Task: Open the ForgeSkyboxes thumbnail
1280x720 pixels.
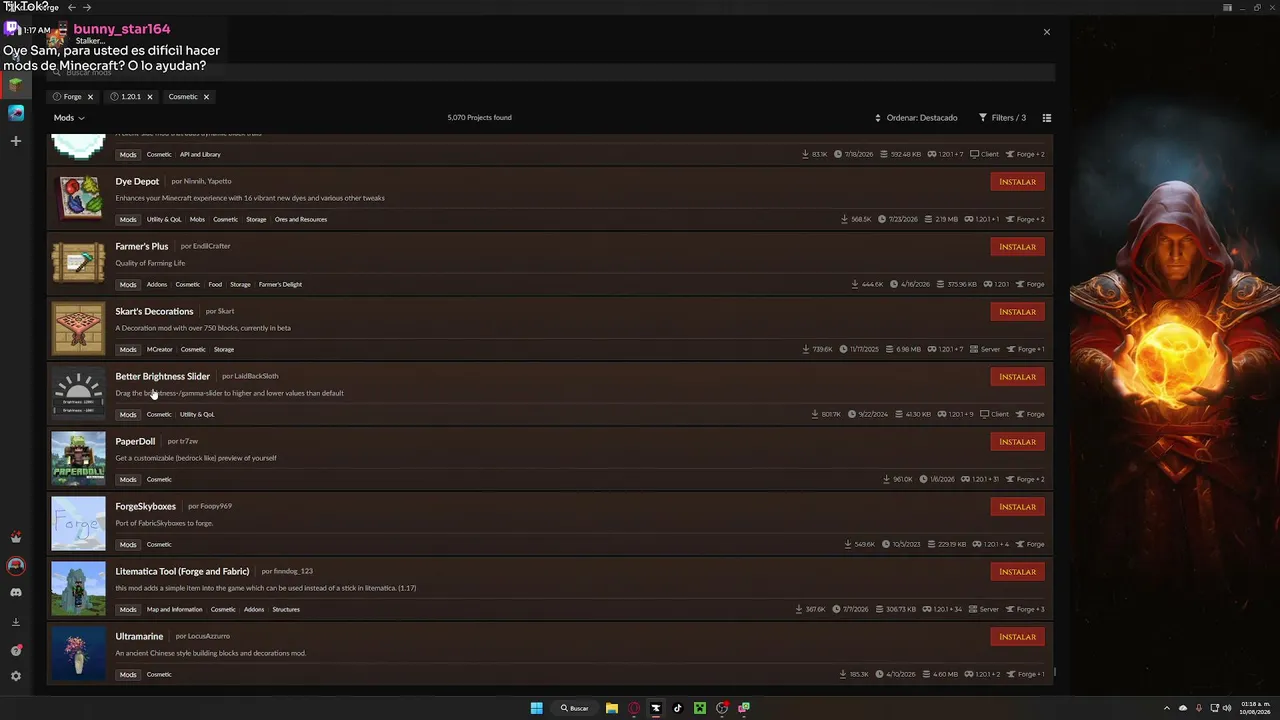Action: [x=78, y=523]
